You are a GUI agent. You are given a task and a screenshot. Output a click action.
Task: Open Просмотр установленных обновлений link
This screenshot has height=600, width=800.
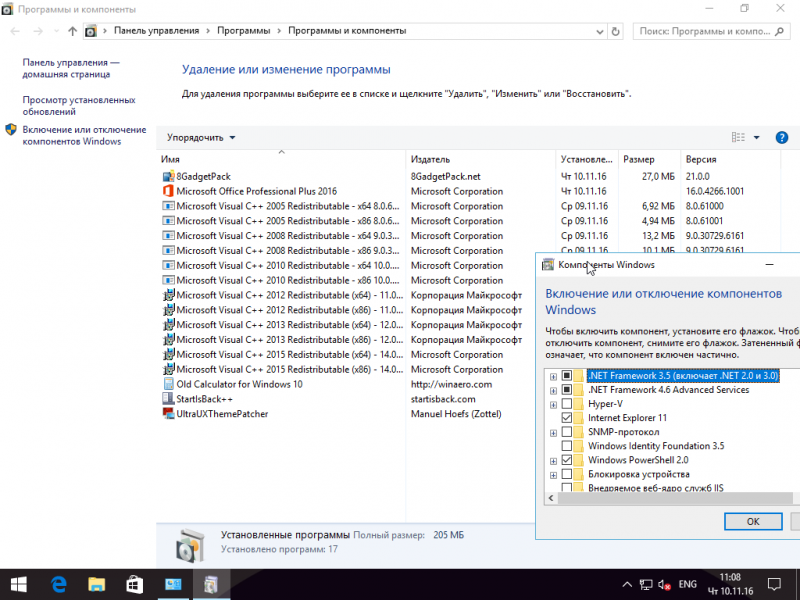coord(79,106)
